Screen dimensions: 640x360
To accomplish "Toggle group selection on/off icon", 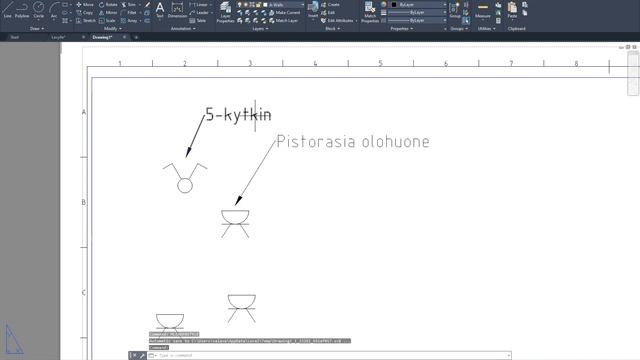I will pyautogui.click(x=466, y=20).
